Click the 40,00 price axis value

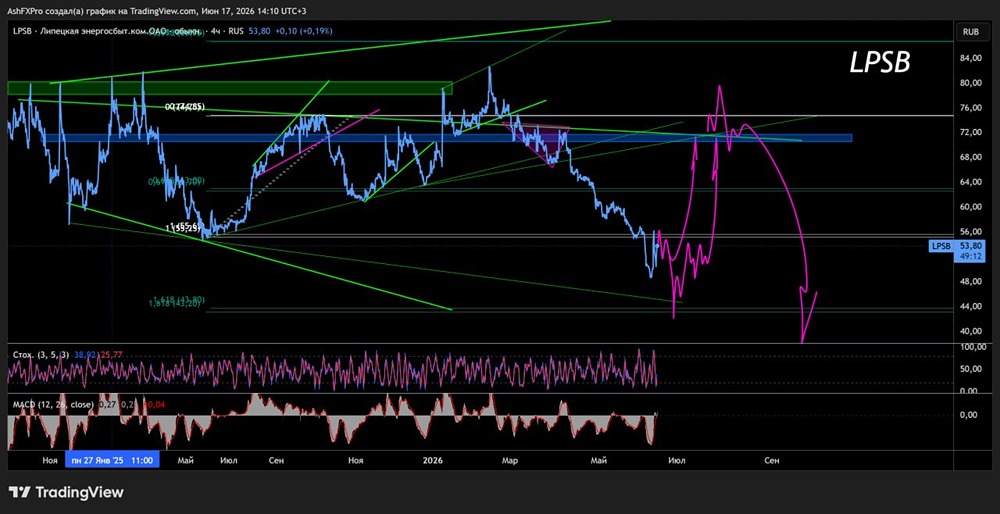click(x=973, y=332)
